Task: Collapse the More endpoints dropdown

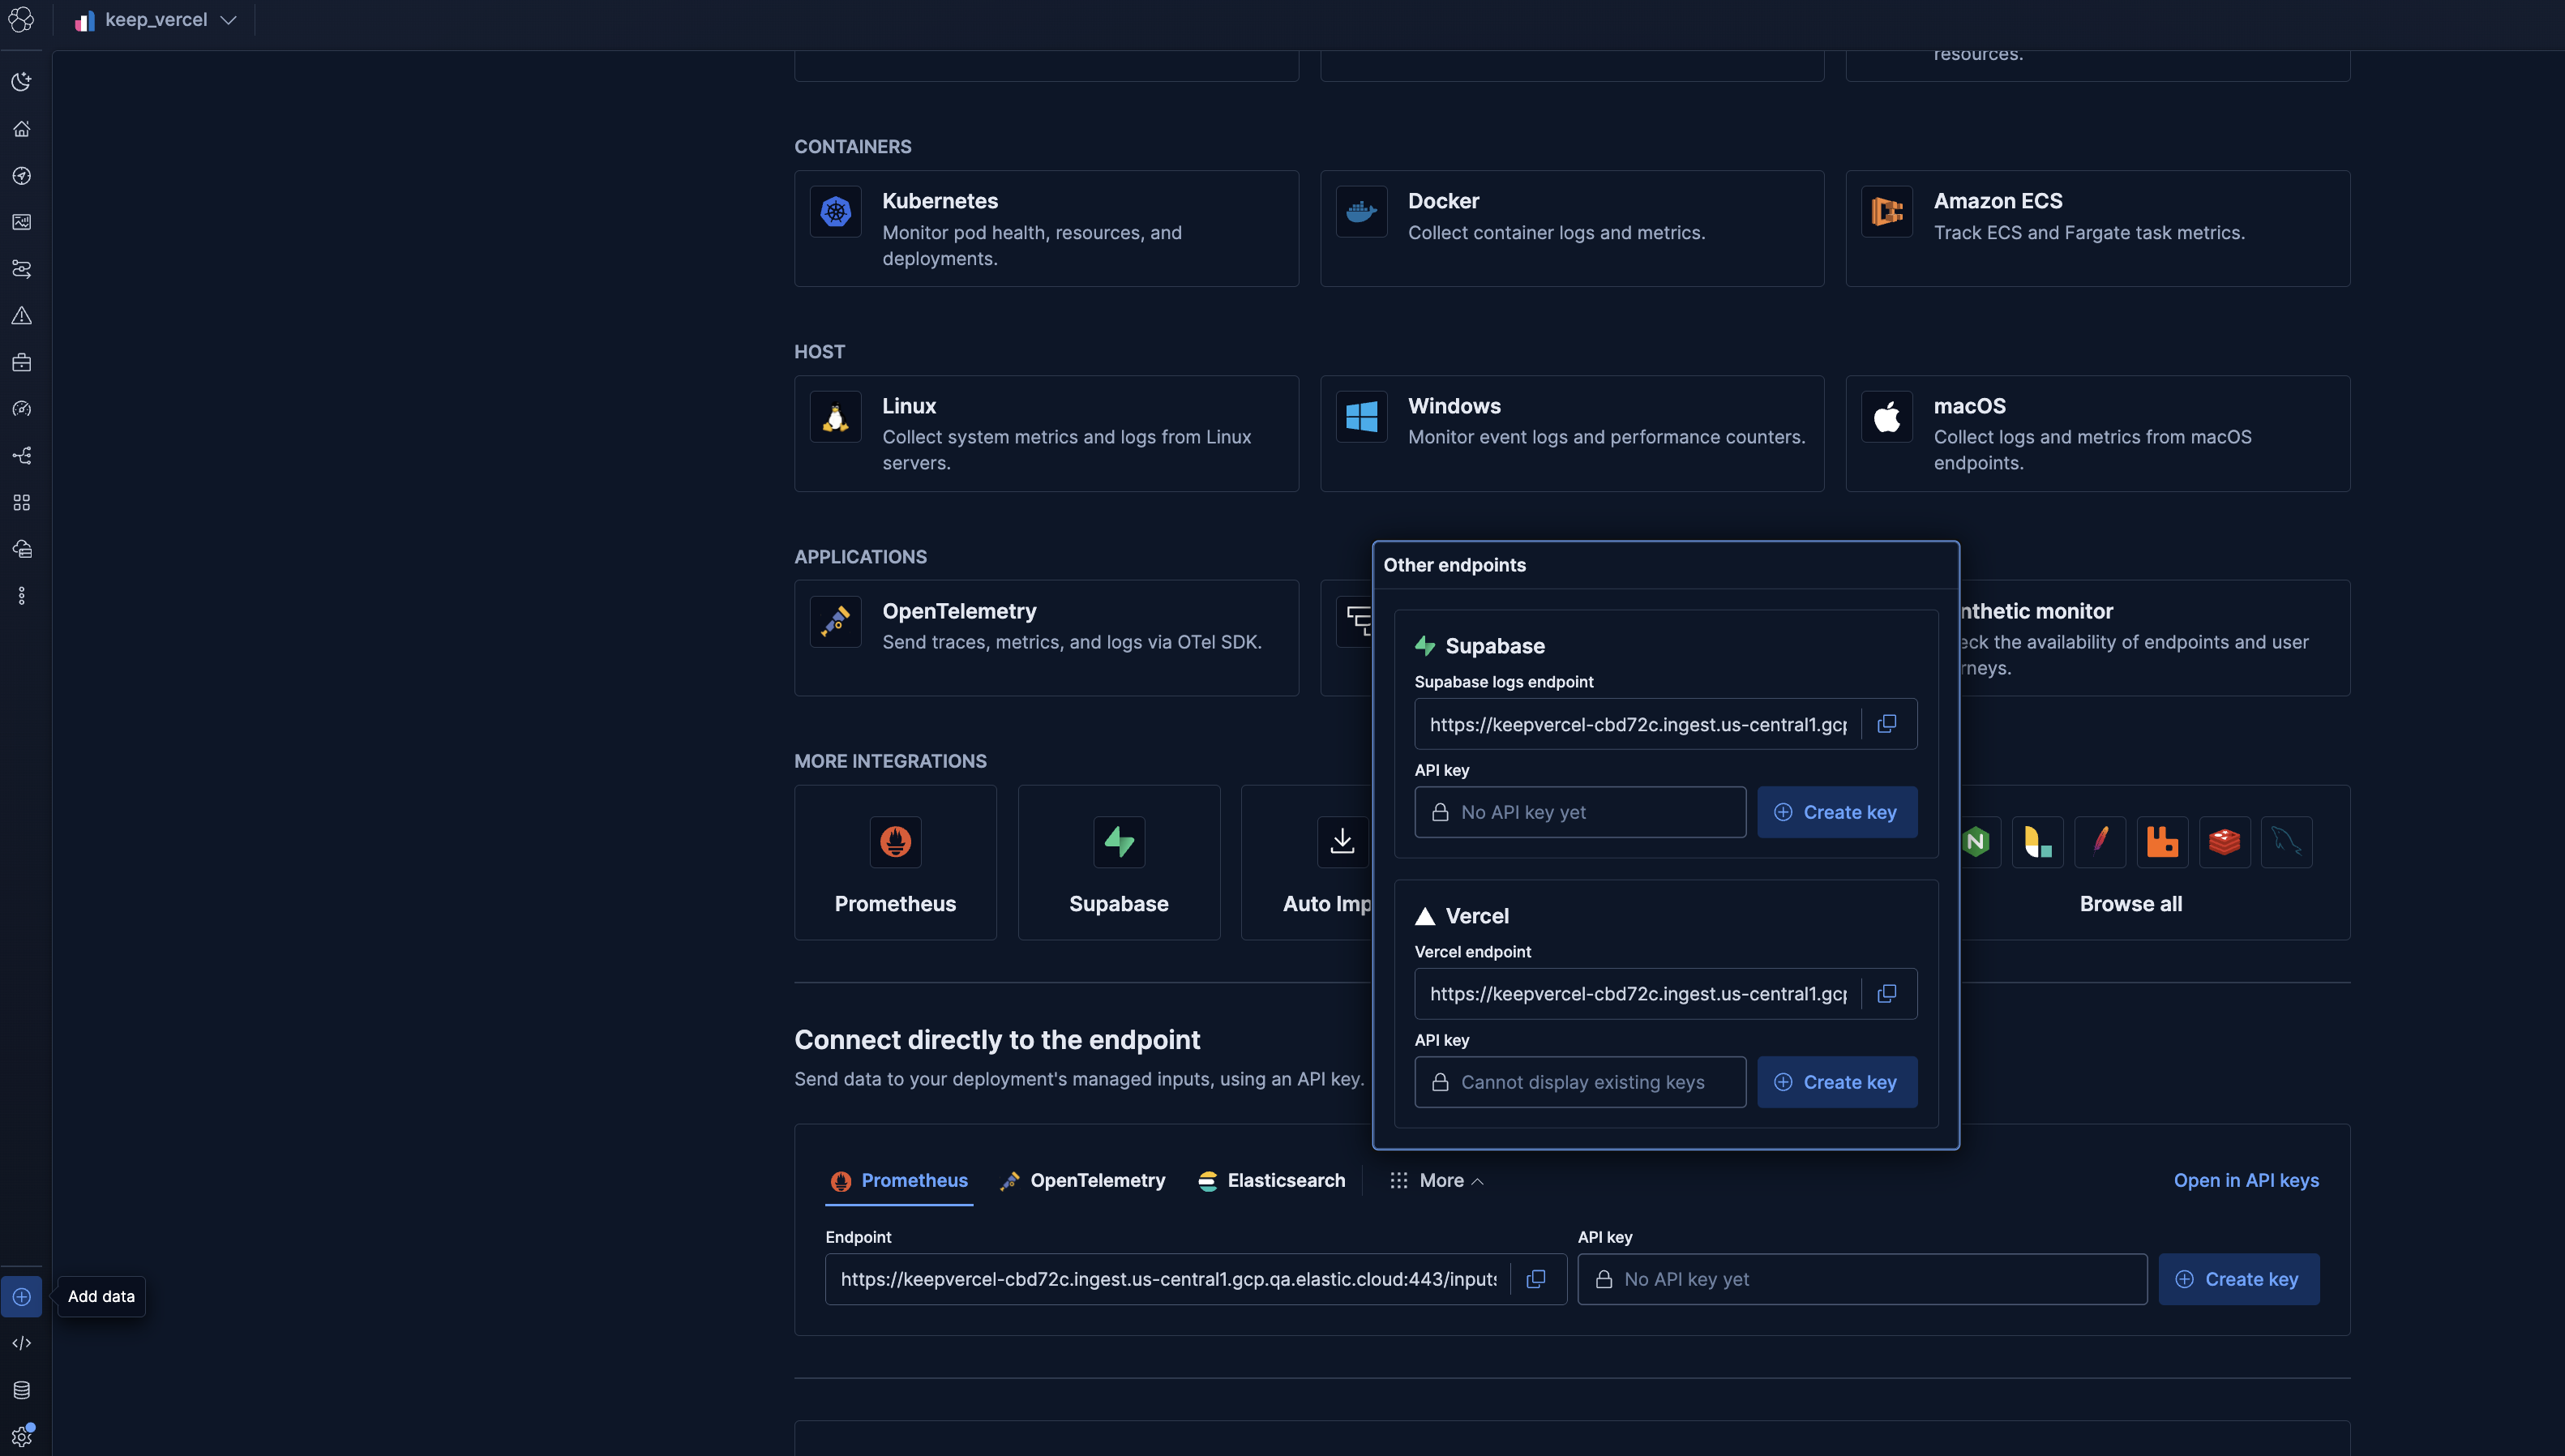Action: [x=1436, y=1181]
